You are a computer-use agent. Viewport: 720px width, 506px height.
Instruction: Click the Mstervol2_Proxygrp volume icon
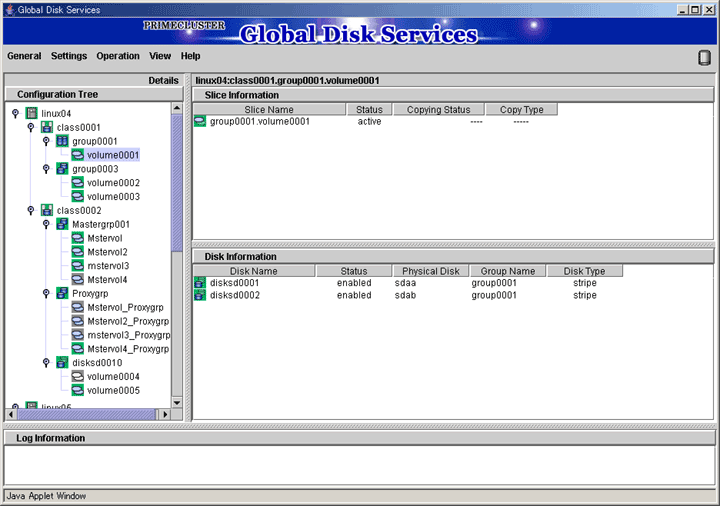pyautogui.click(x=78, y=321)
